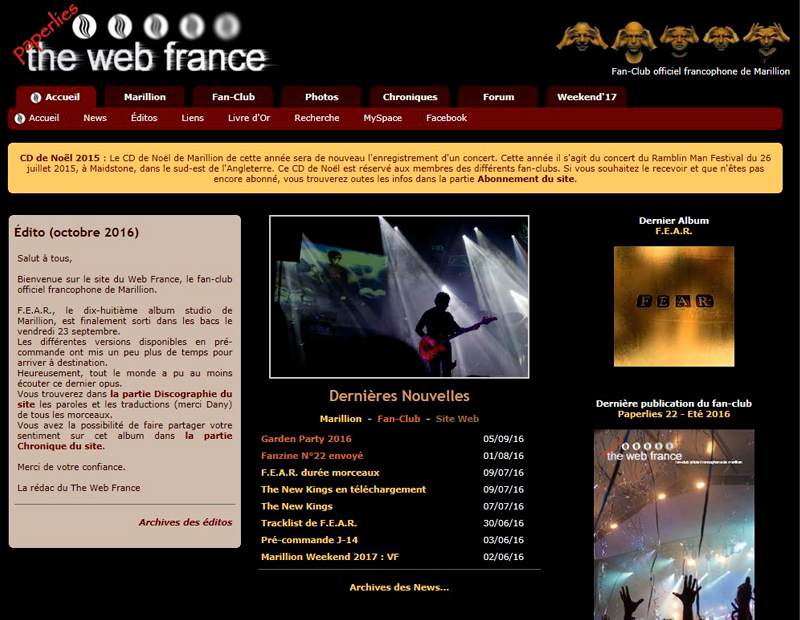Image resolution: width=800 pixels, height=620 pixels.
Task: Click the Dernières Nouvelles heading
Action: 399,396
